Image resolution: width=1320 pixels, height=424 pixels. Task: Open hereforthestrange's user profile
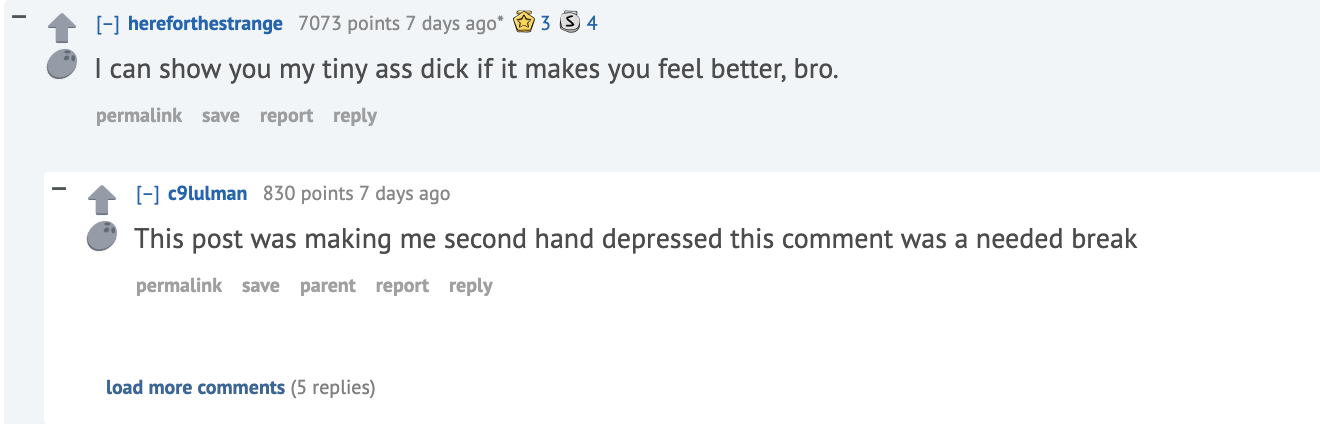[x=205, y=23]
